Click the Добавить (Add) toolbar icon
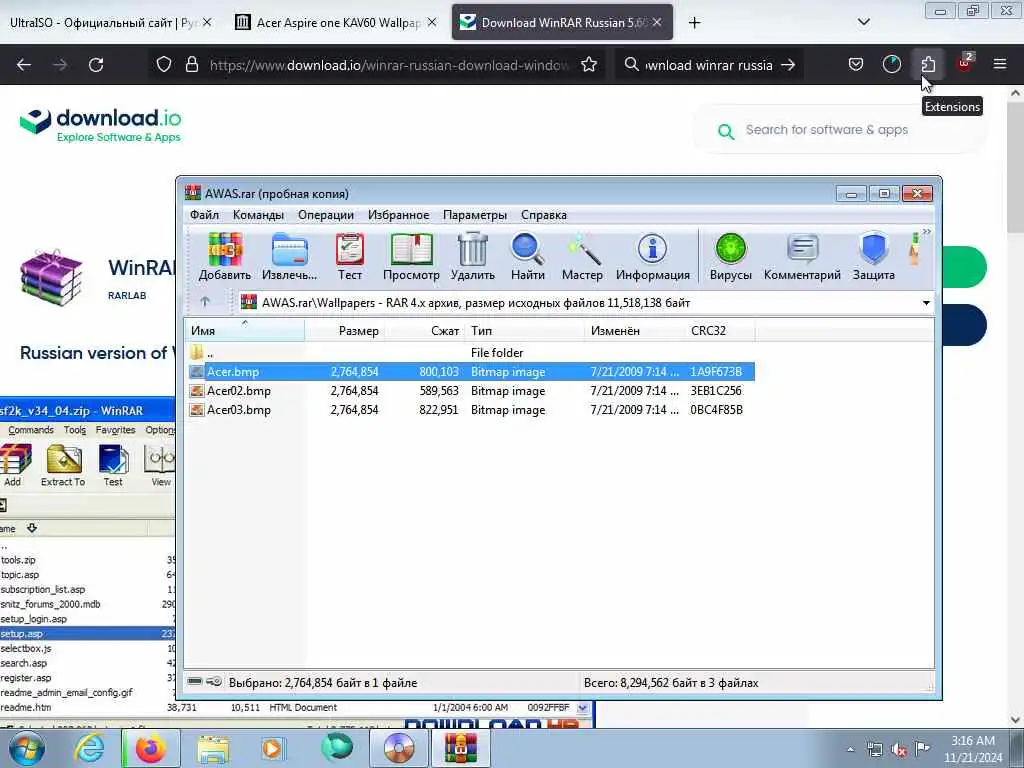Viewport: 1024px width, 768px height. [x=225, y=257]
